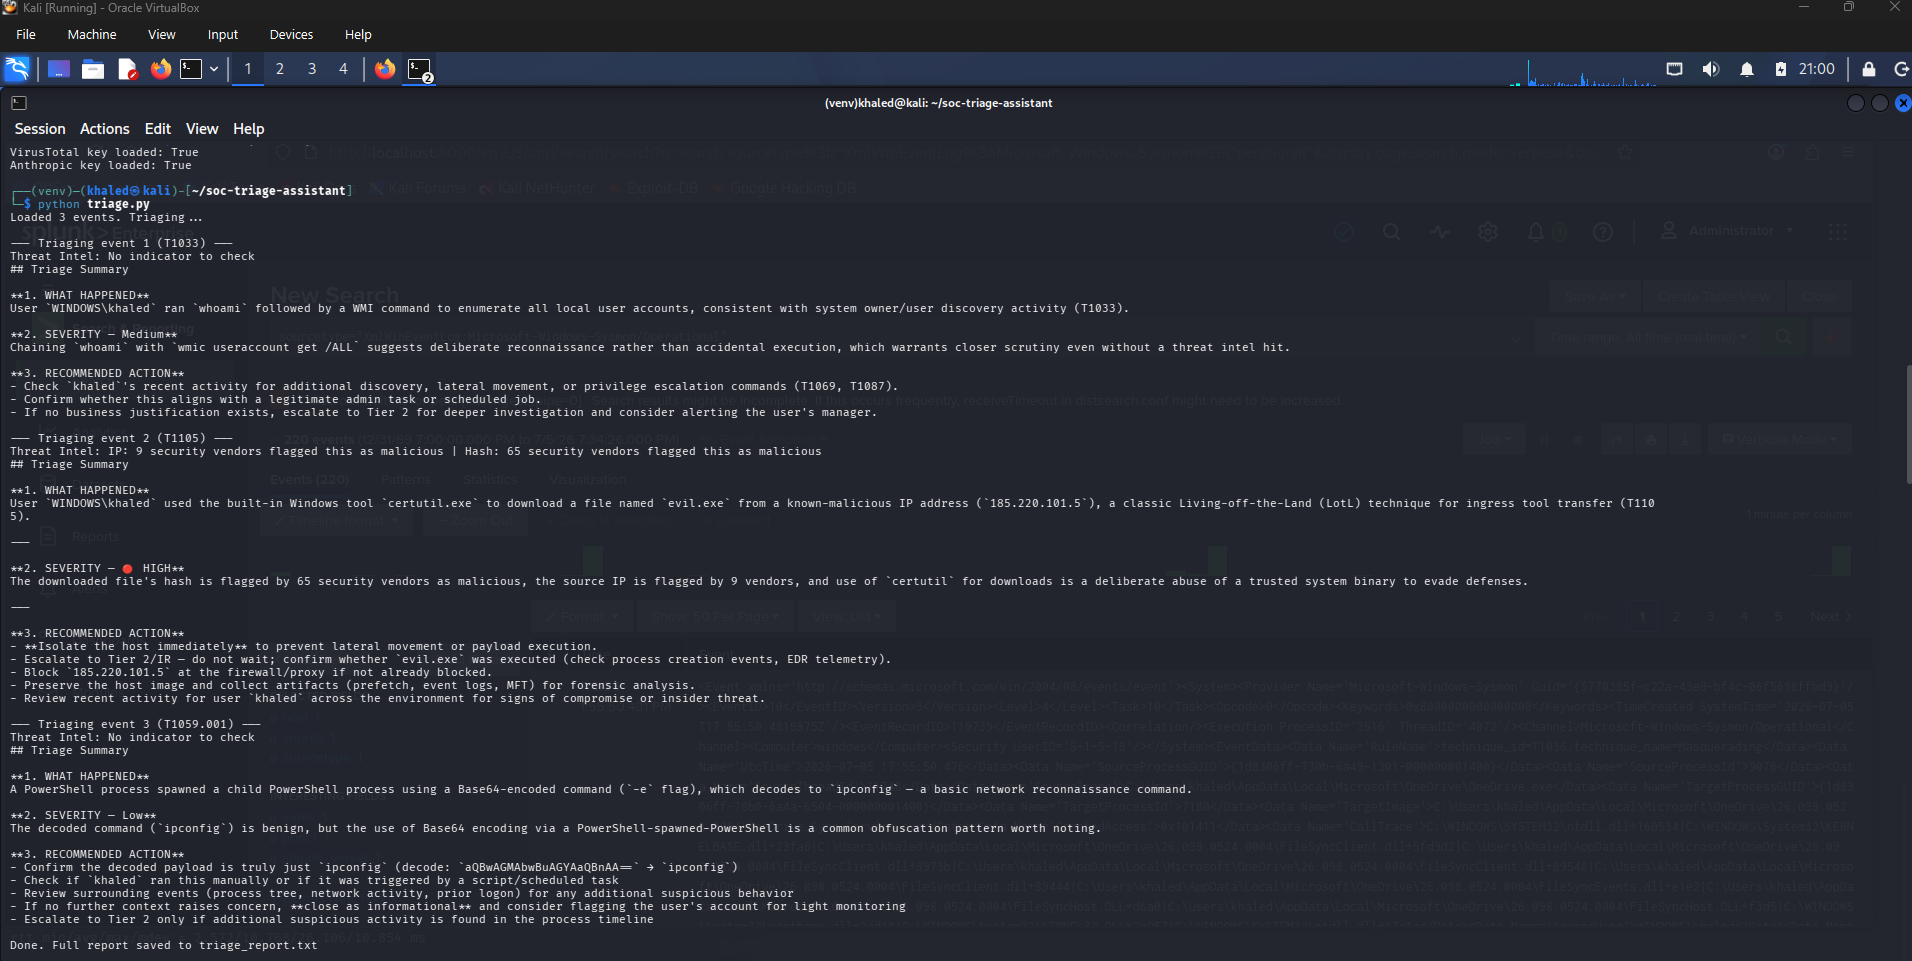Click 'VirusTotal key loaded: True' line

point(104,152)
